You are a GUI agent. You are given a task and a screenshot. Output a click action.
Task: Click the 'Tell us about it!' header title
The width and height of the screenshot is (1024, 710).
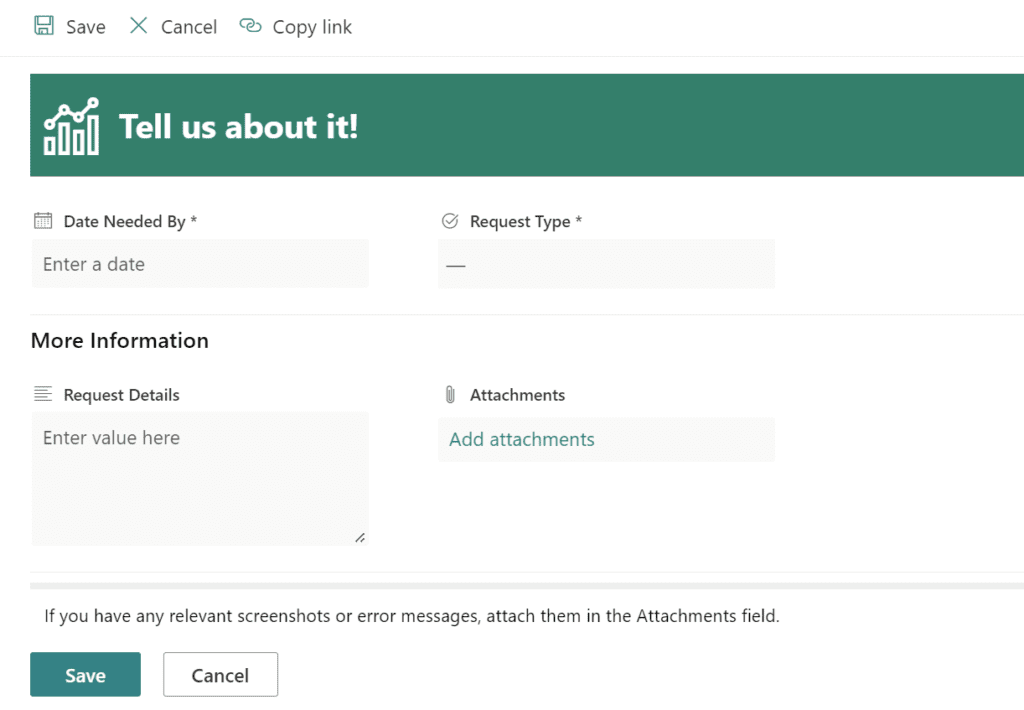(x=238, y=127)
